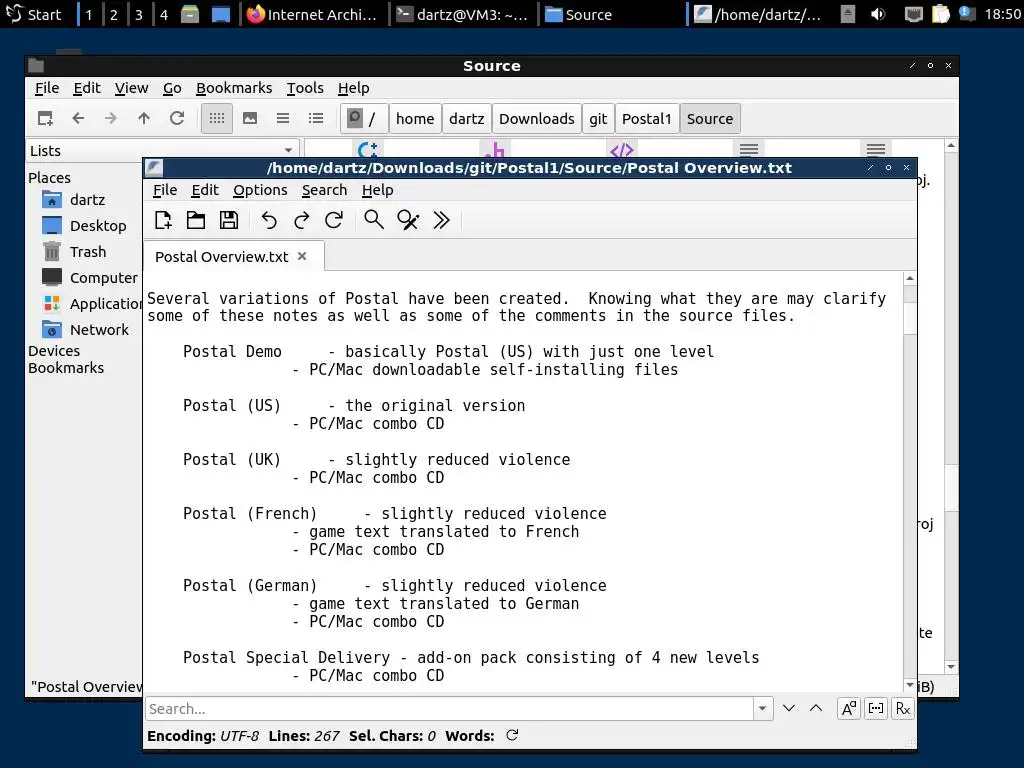Undo the last edit in the editor

268,220
